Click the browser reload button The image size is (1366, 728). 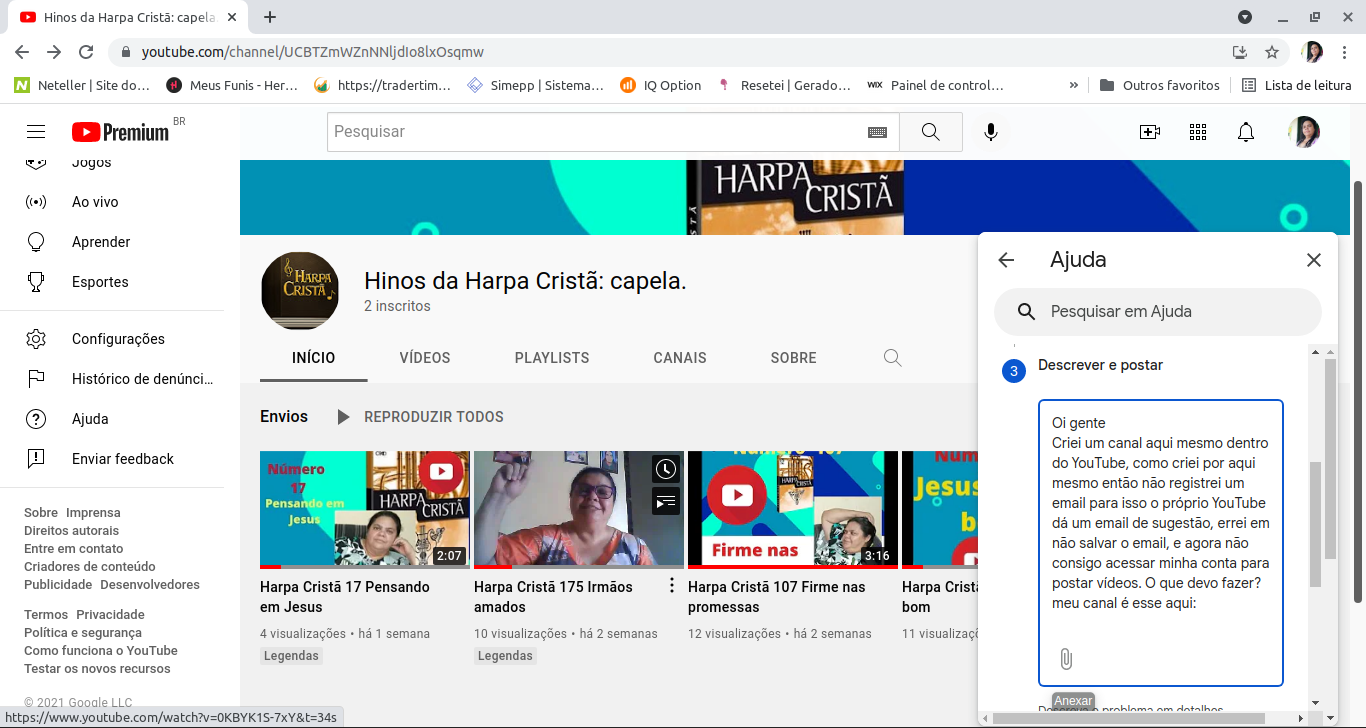(x=86, y=52)
